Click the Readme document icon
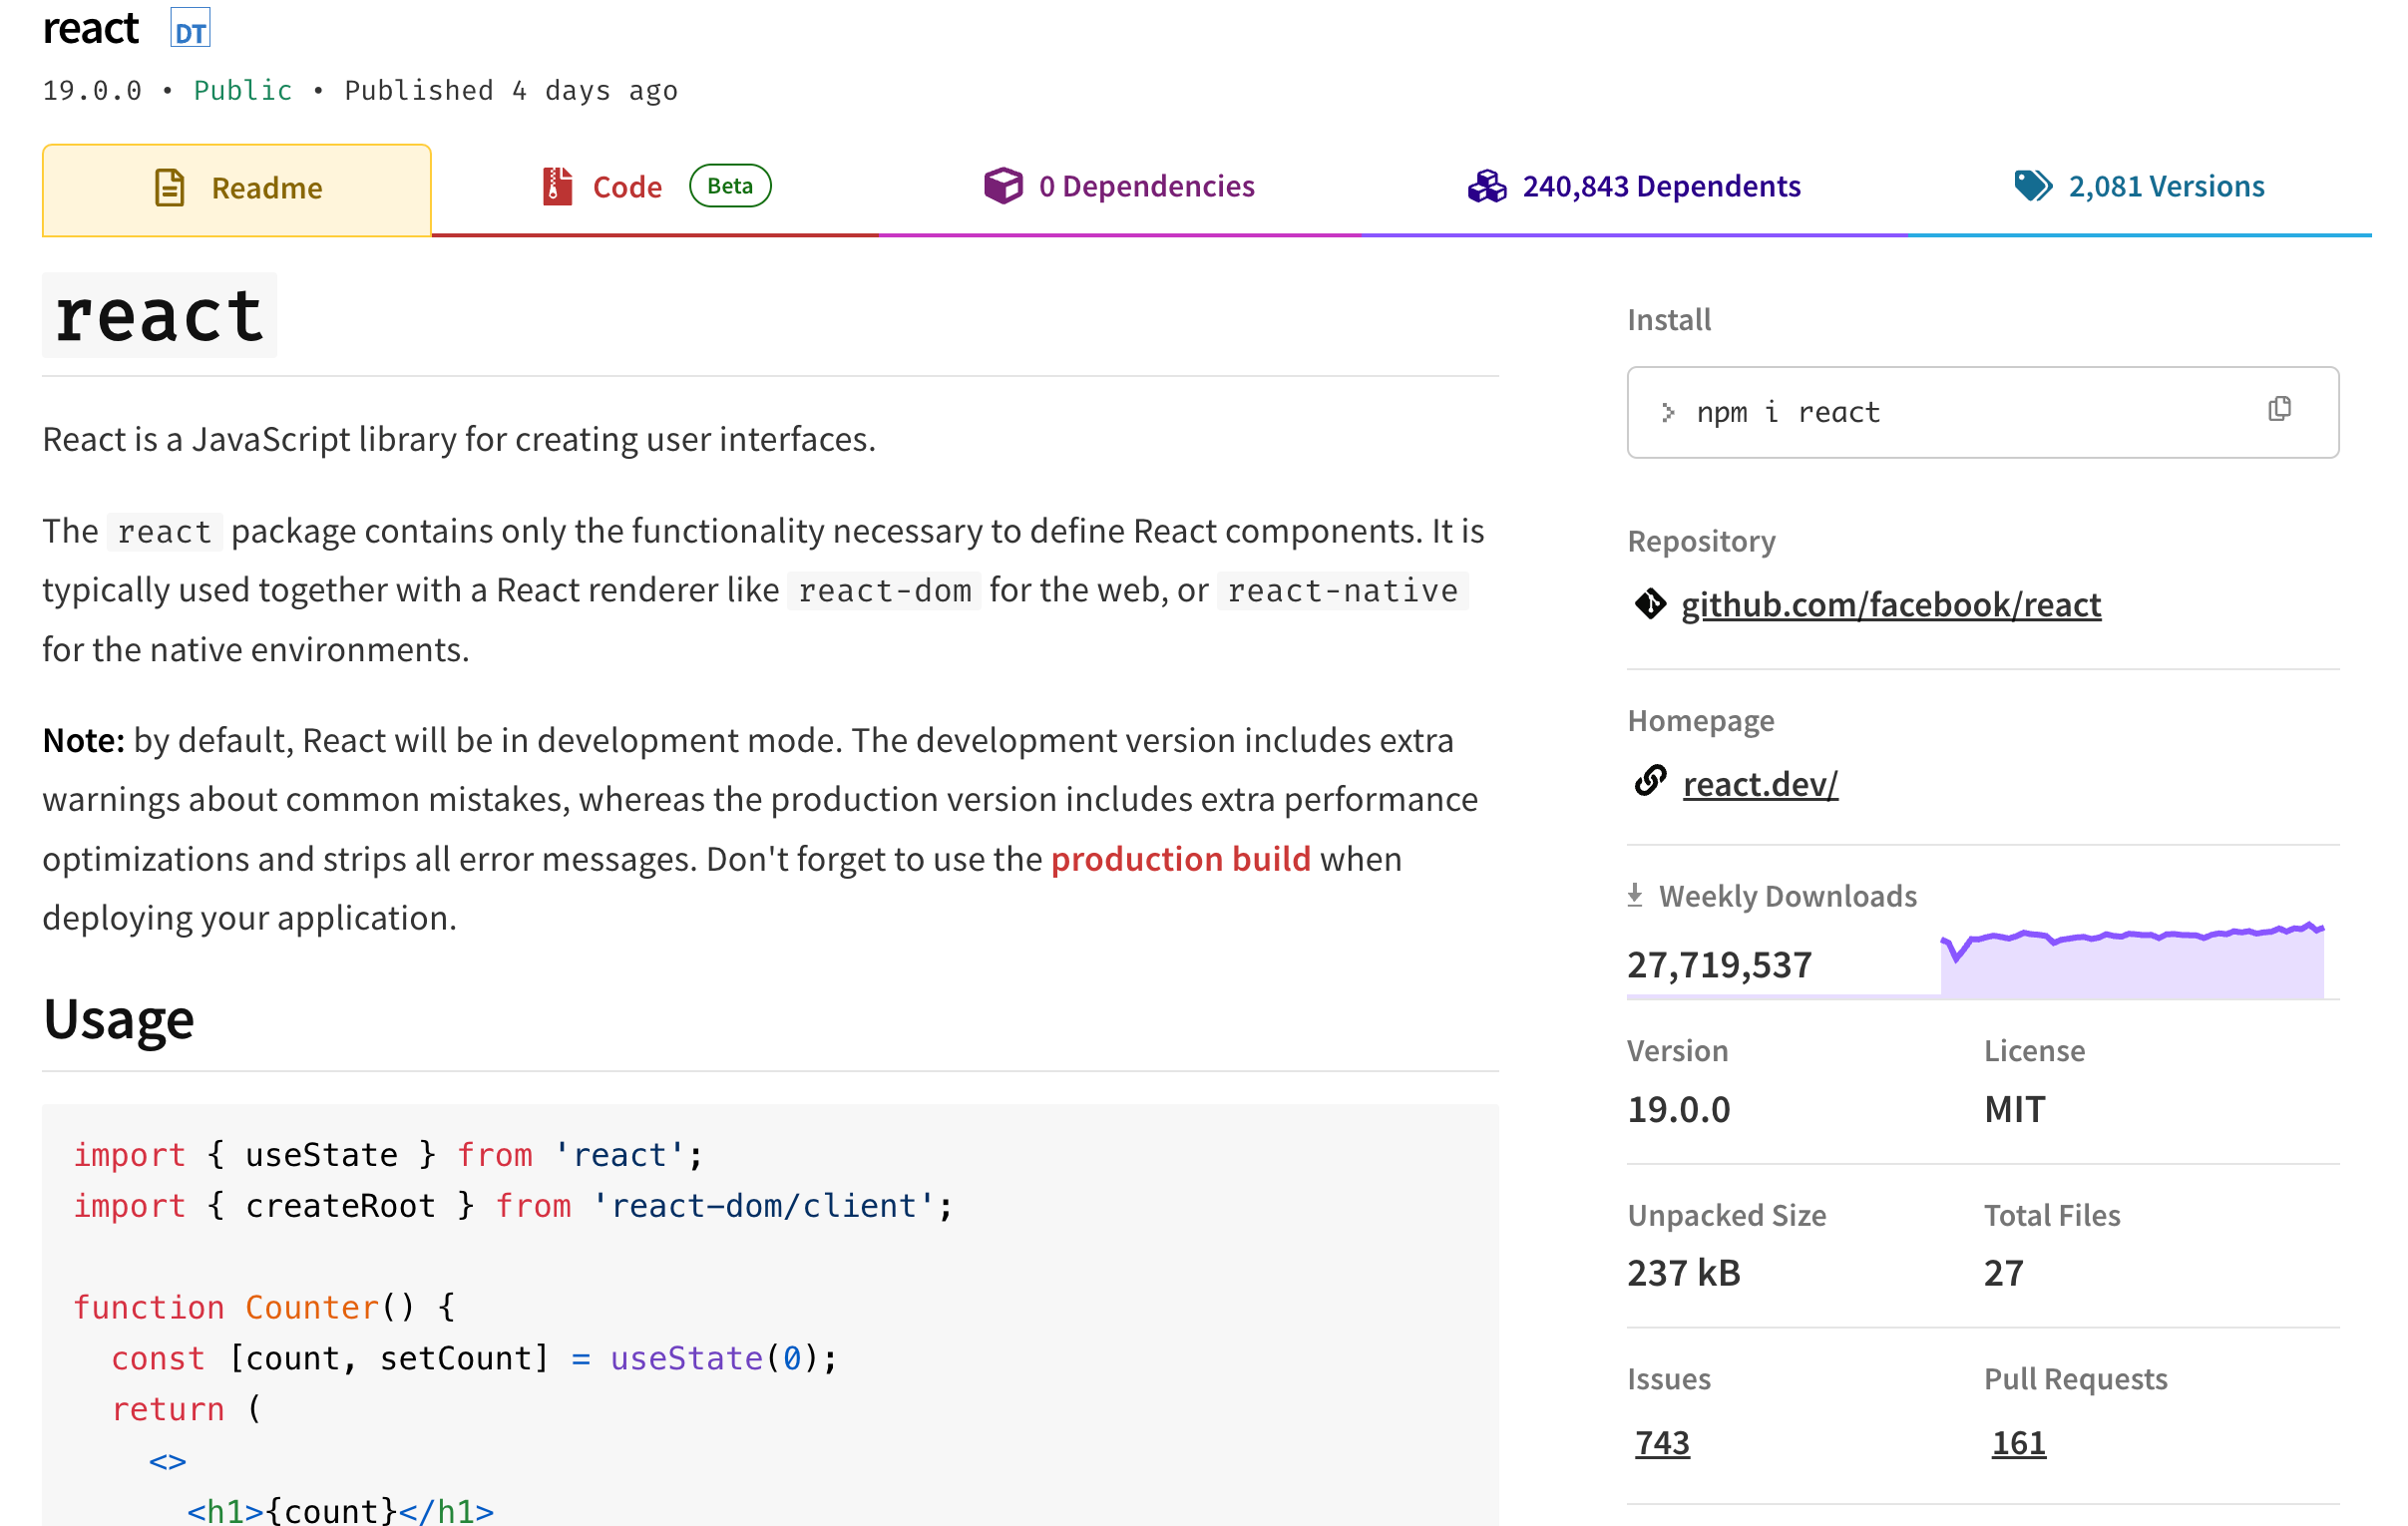 coord(170,188)
